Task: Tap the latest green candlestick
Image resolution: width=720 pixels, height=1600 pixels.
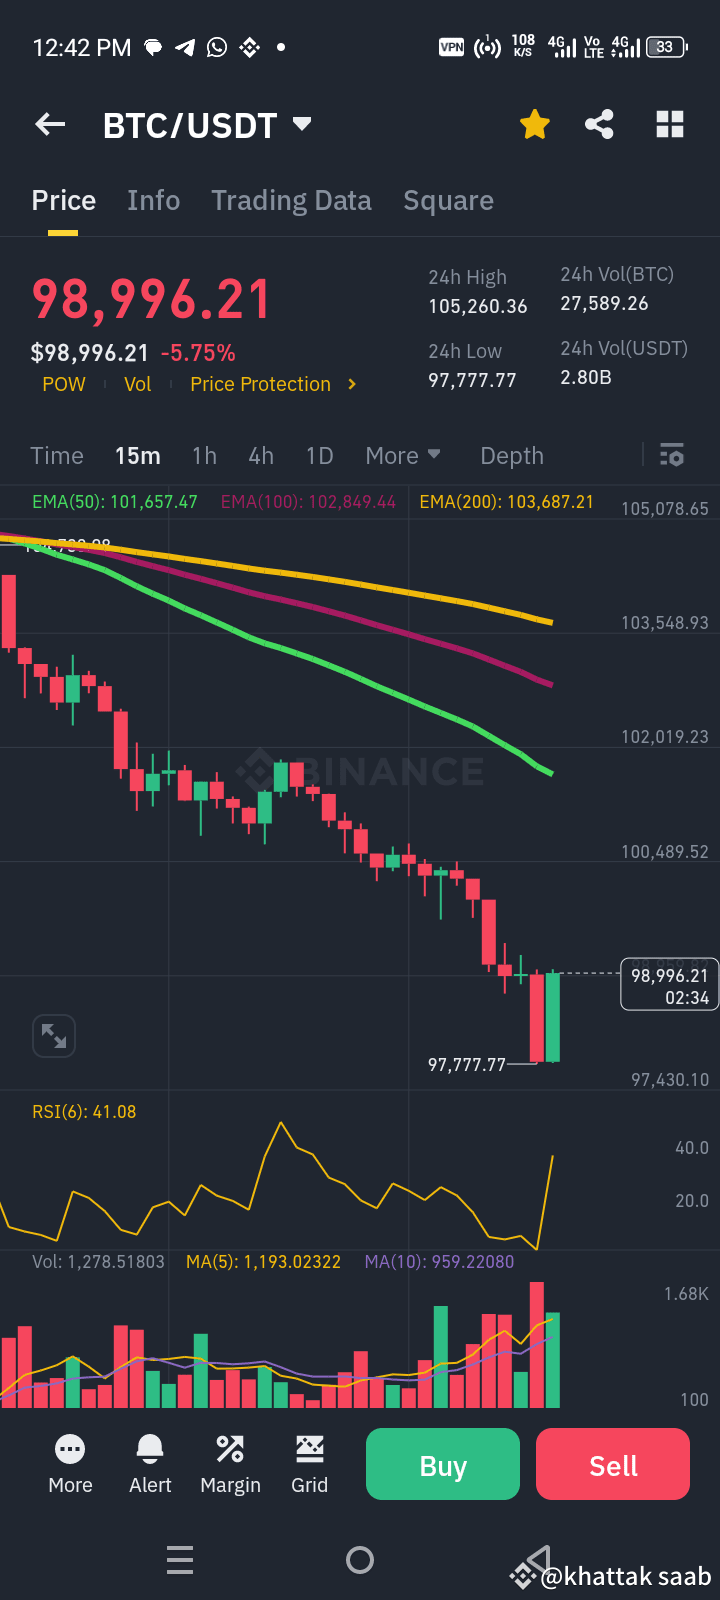Action: (x=553, y=1016)
